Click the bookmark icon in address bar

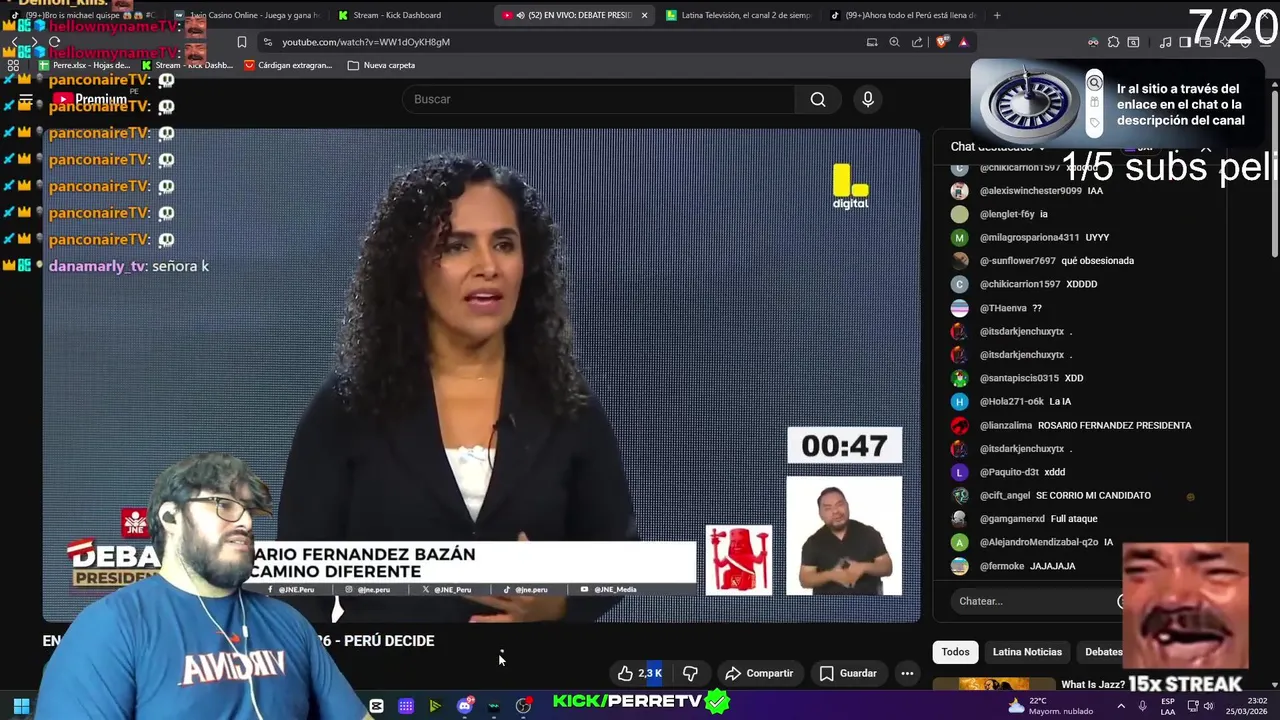242,42
